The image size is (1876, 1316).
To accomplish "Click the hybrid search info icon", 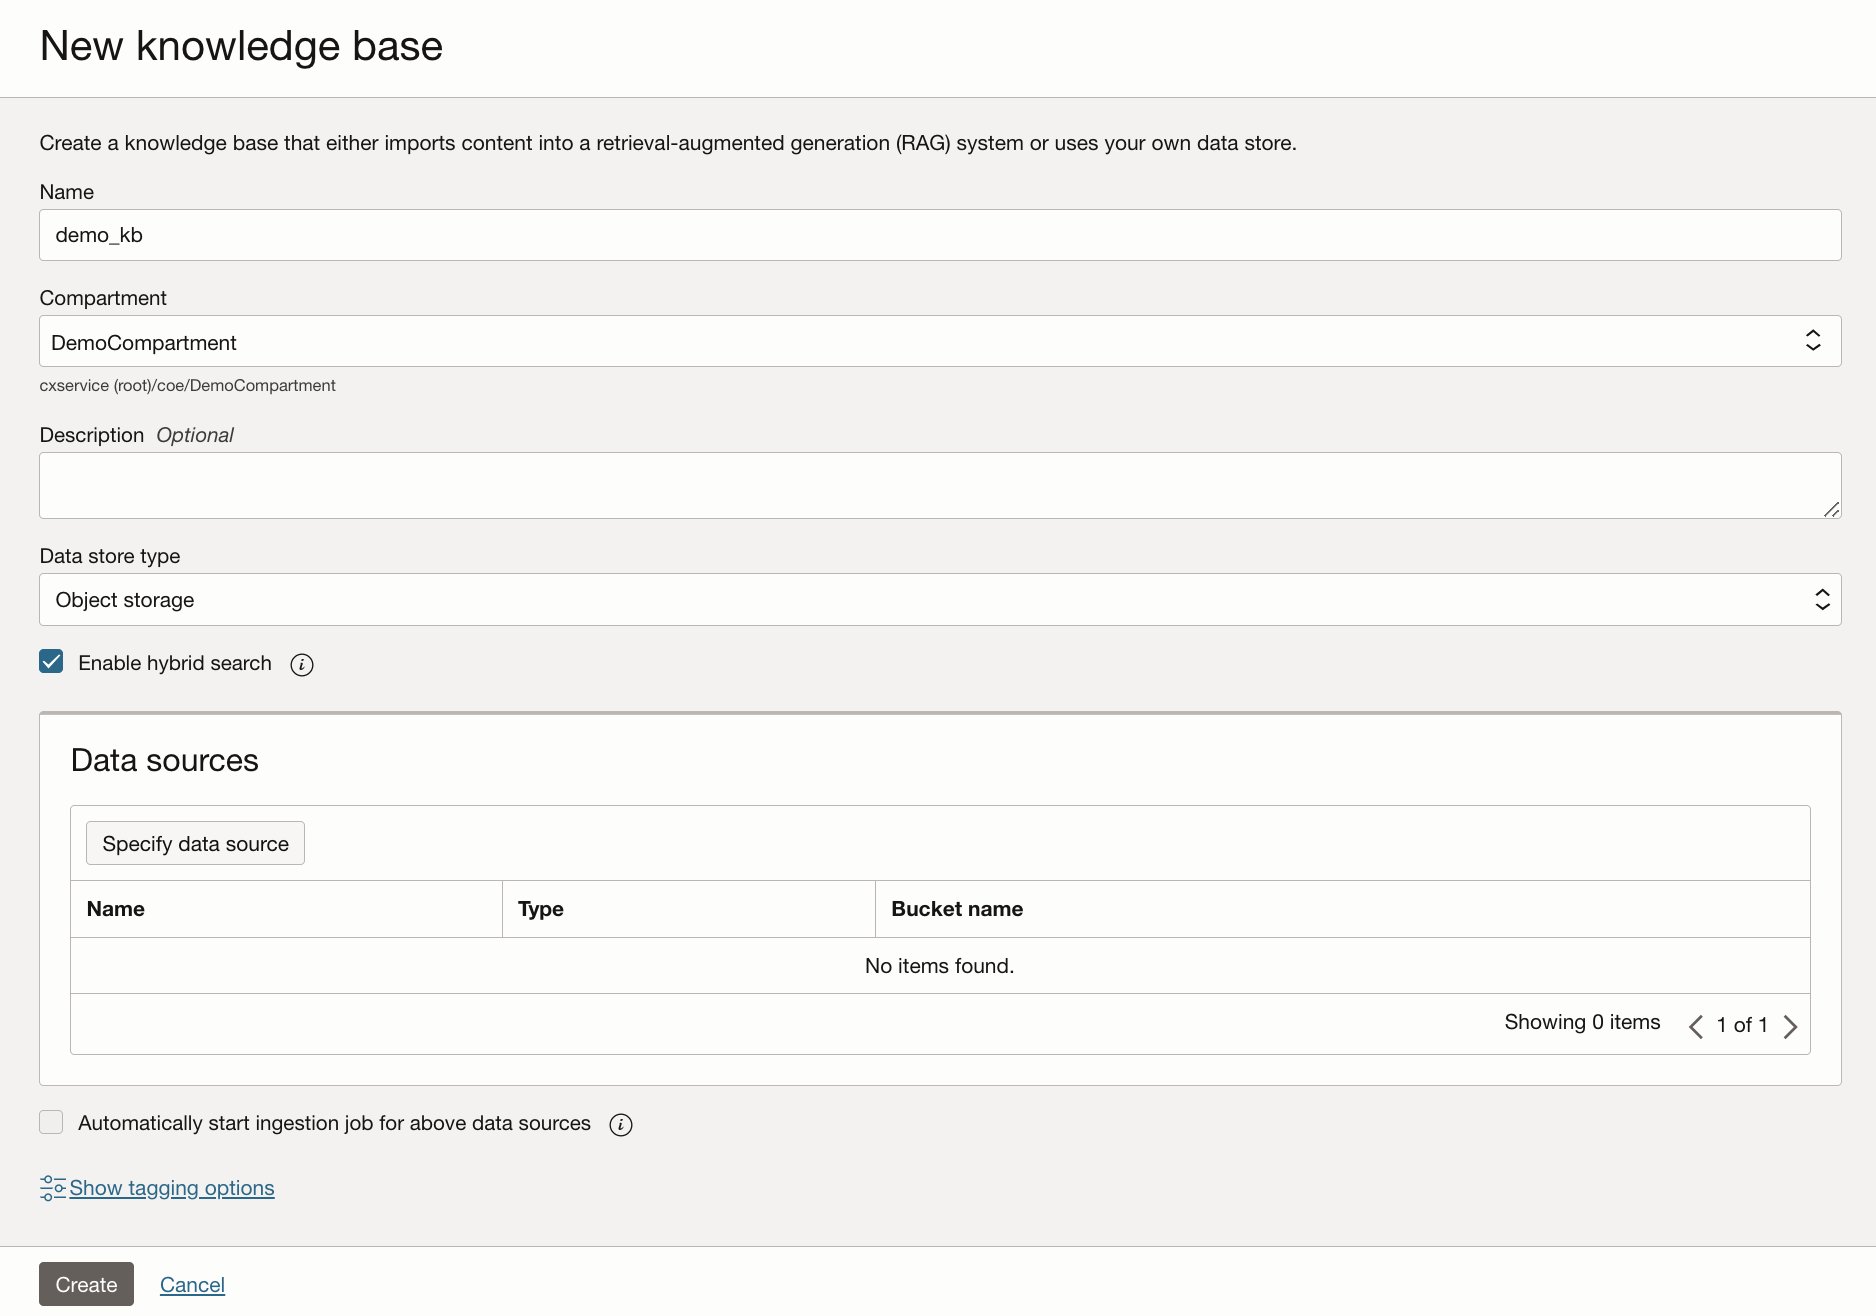I will point(302,665).
